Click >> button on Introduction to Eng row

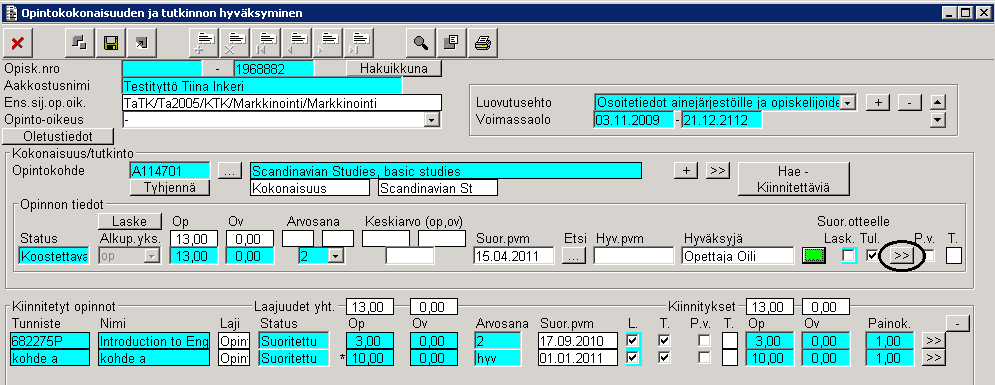click(x=933, y=341)
